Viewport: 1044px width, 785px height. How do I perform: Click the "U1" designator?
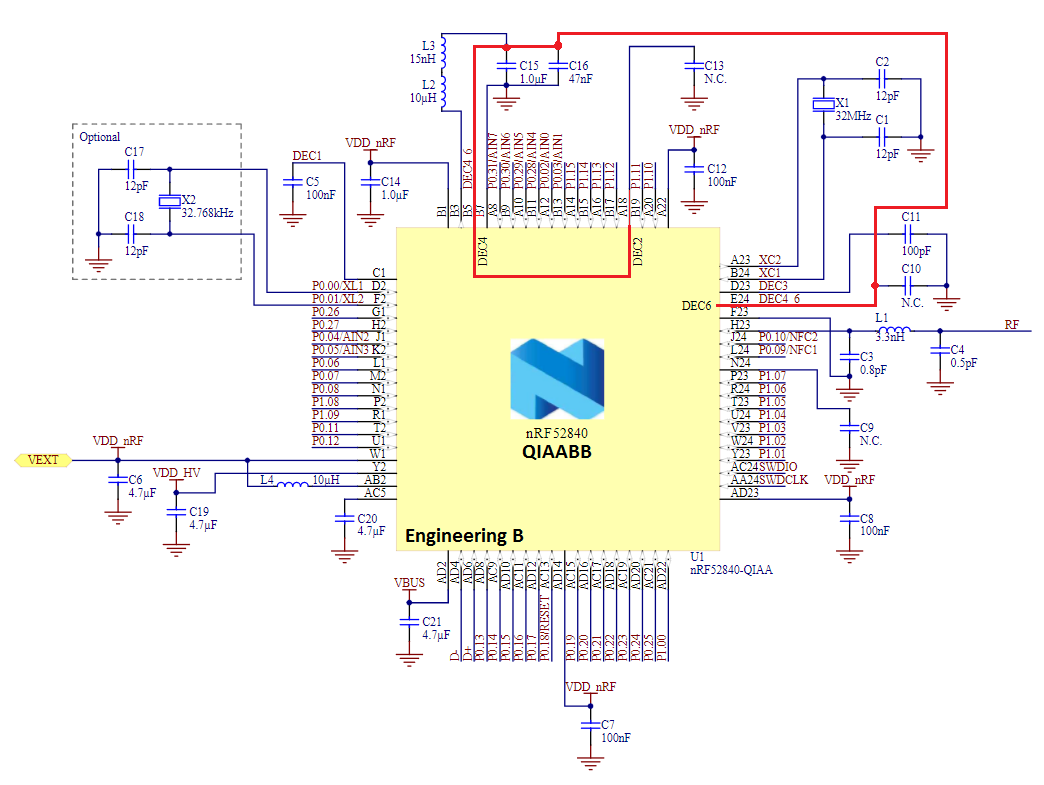[x=696, y=557]
